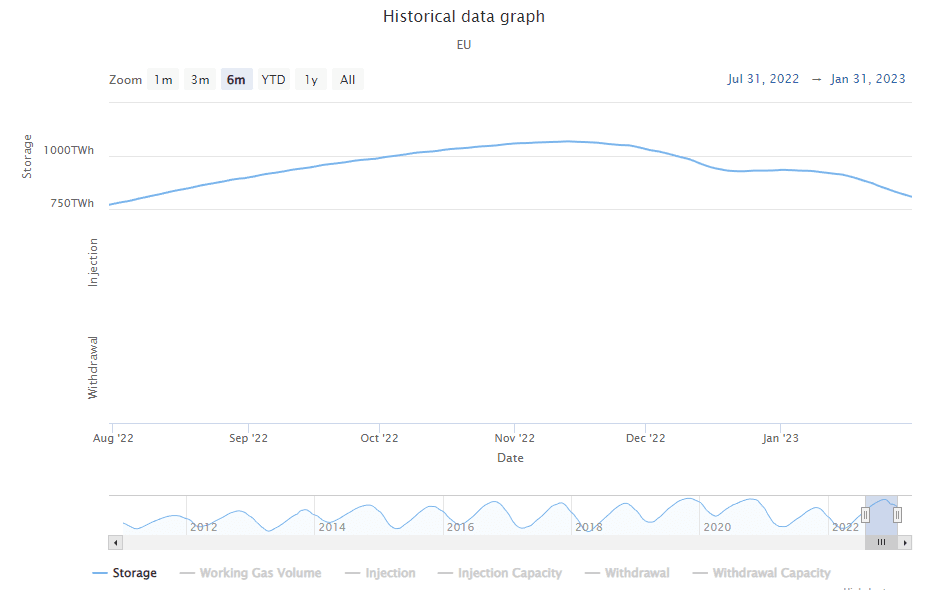Screen dimensions: 929x590
Task: Toggle the Storage series in legend
Action: 125,573
